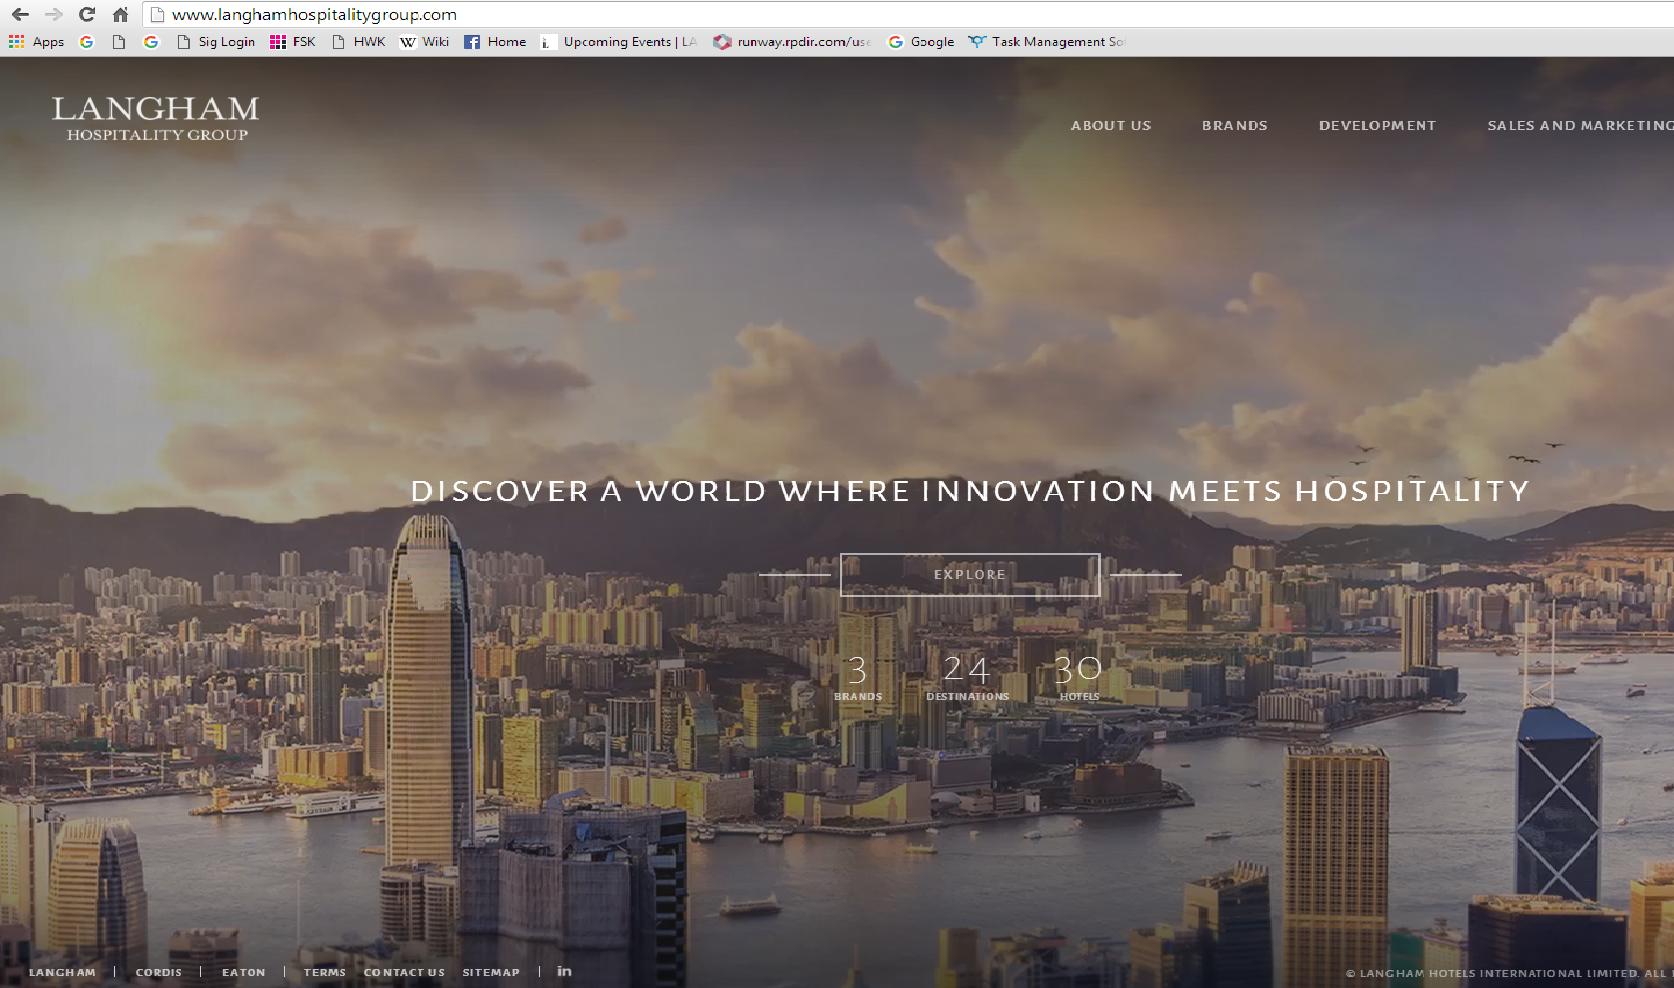This screenshot has width=1674, height=988.
Task: Go to the Contact Us page
Action: tap(404, 972)
